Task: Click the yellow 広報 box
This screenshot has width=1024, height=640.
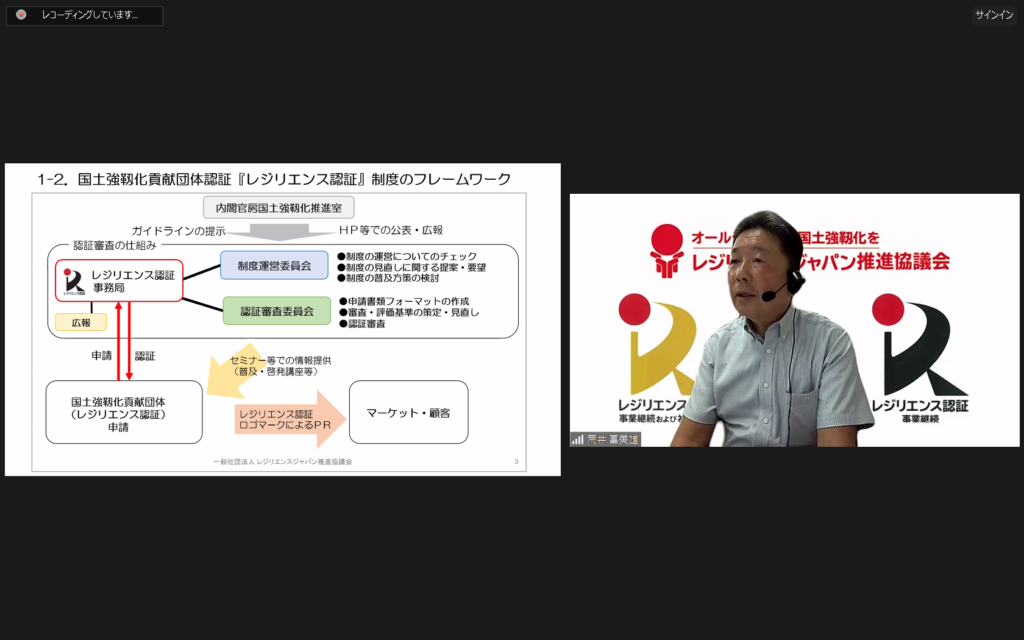Action: 81,323
